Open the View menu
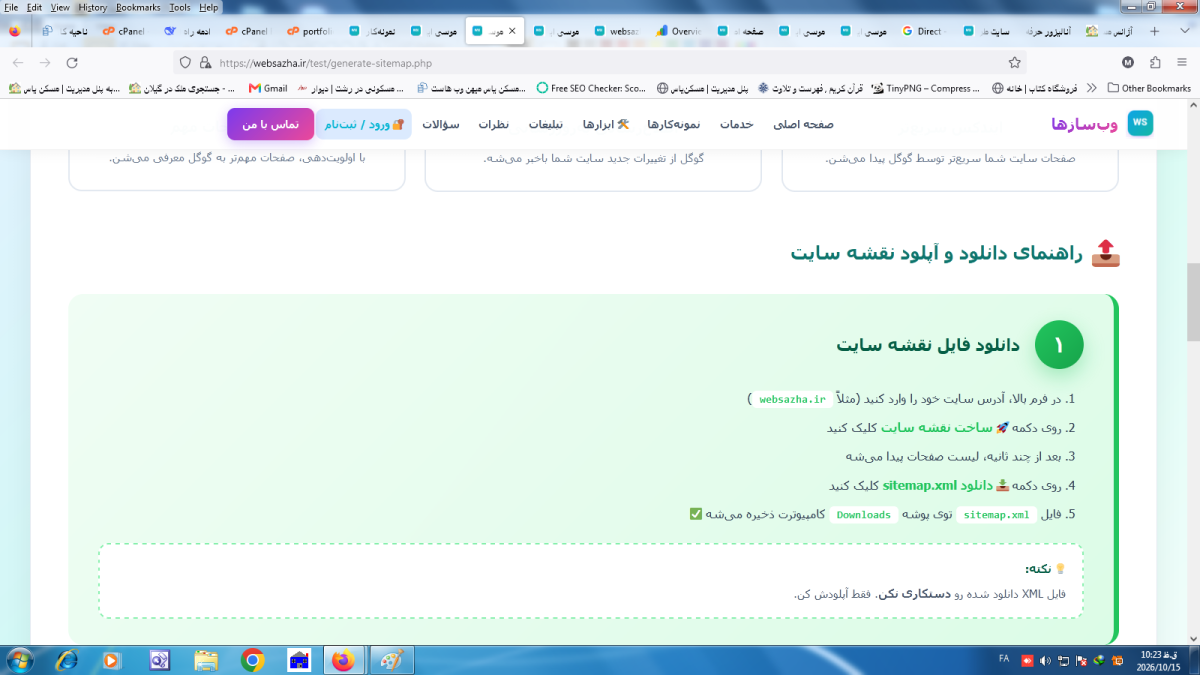This screenshot has height=675, width=1200. point(60,7)
